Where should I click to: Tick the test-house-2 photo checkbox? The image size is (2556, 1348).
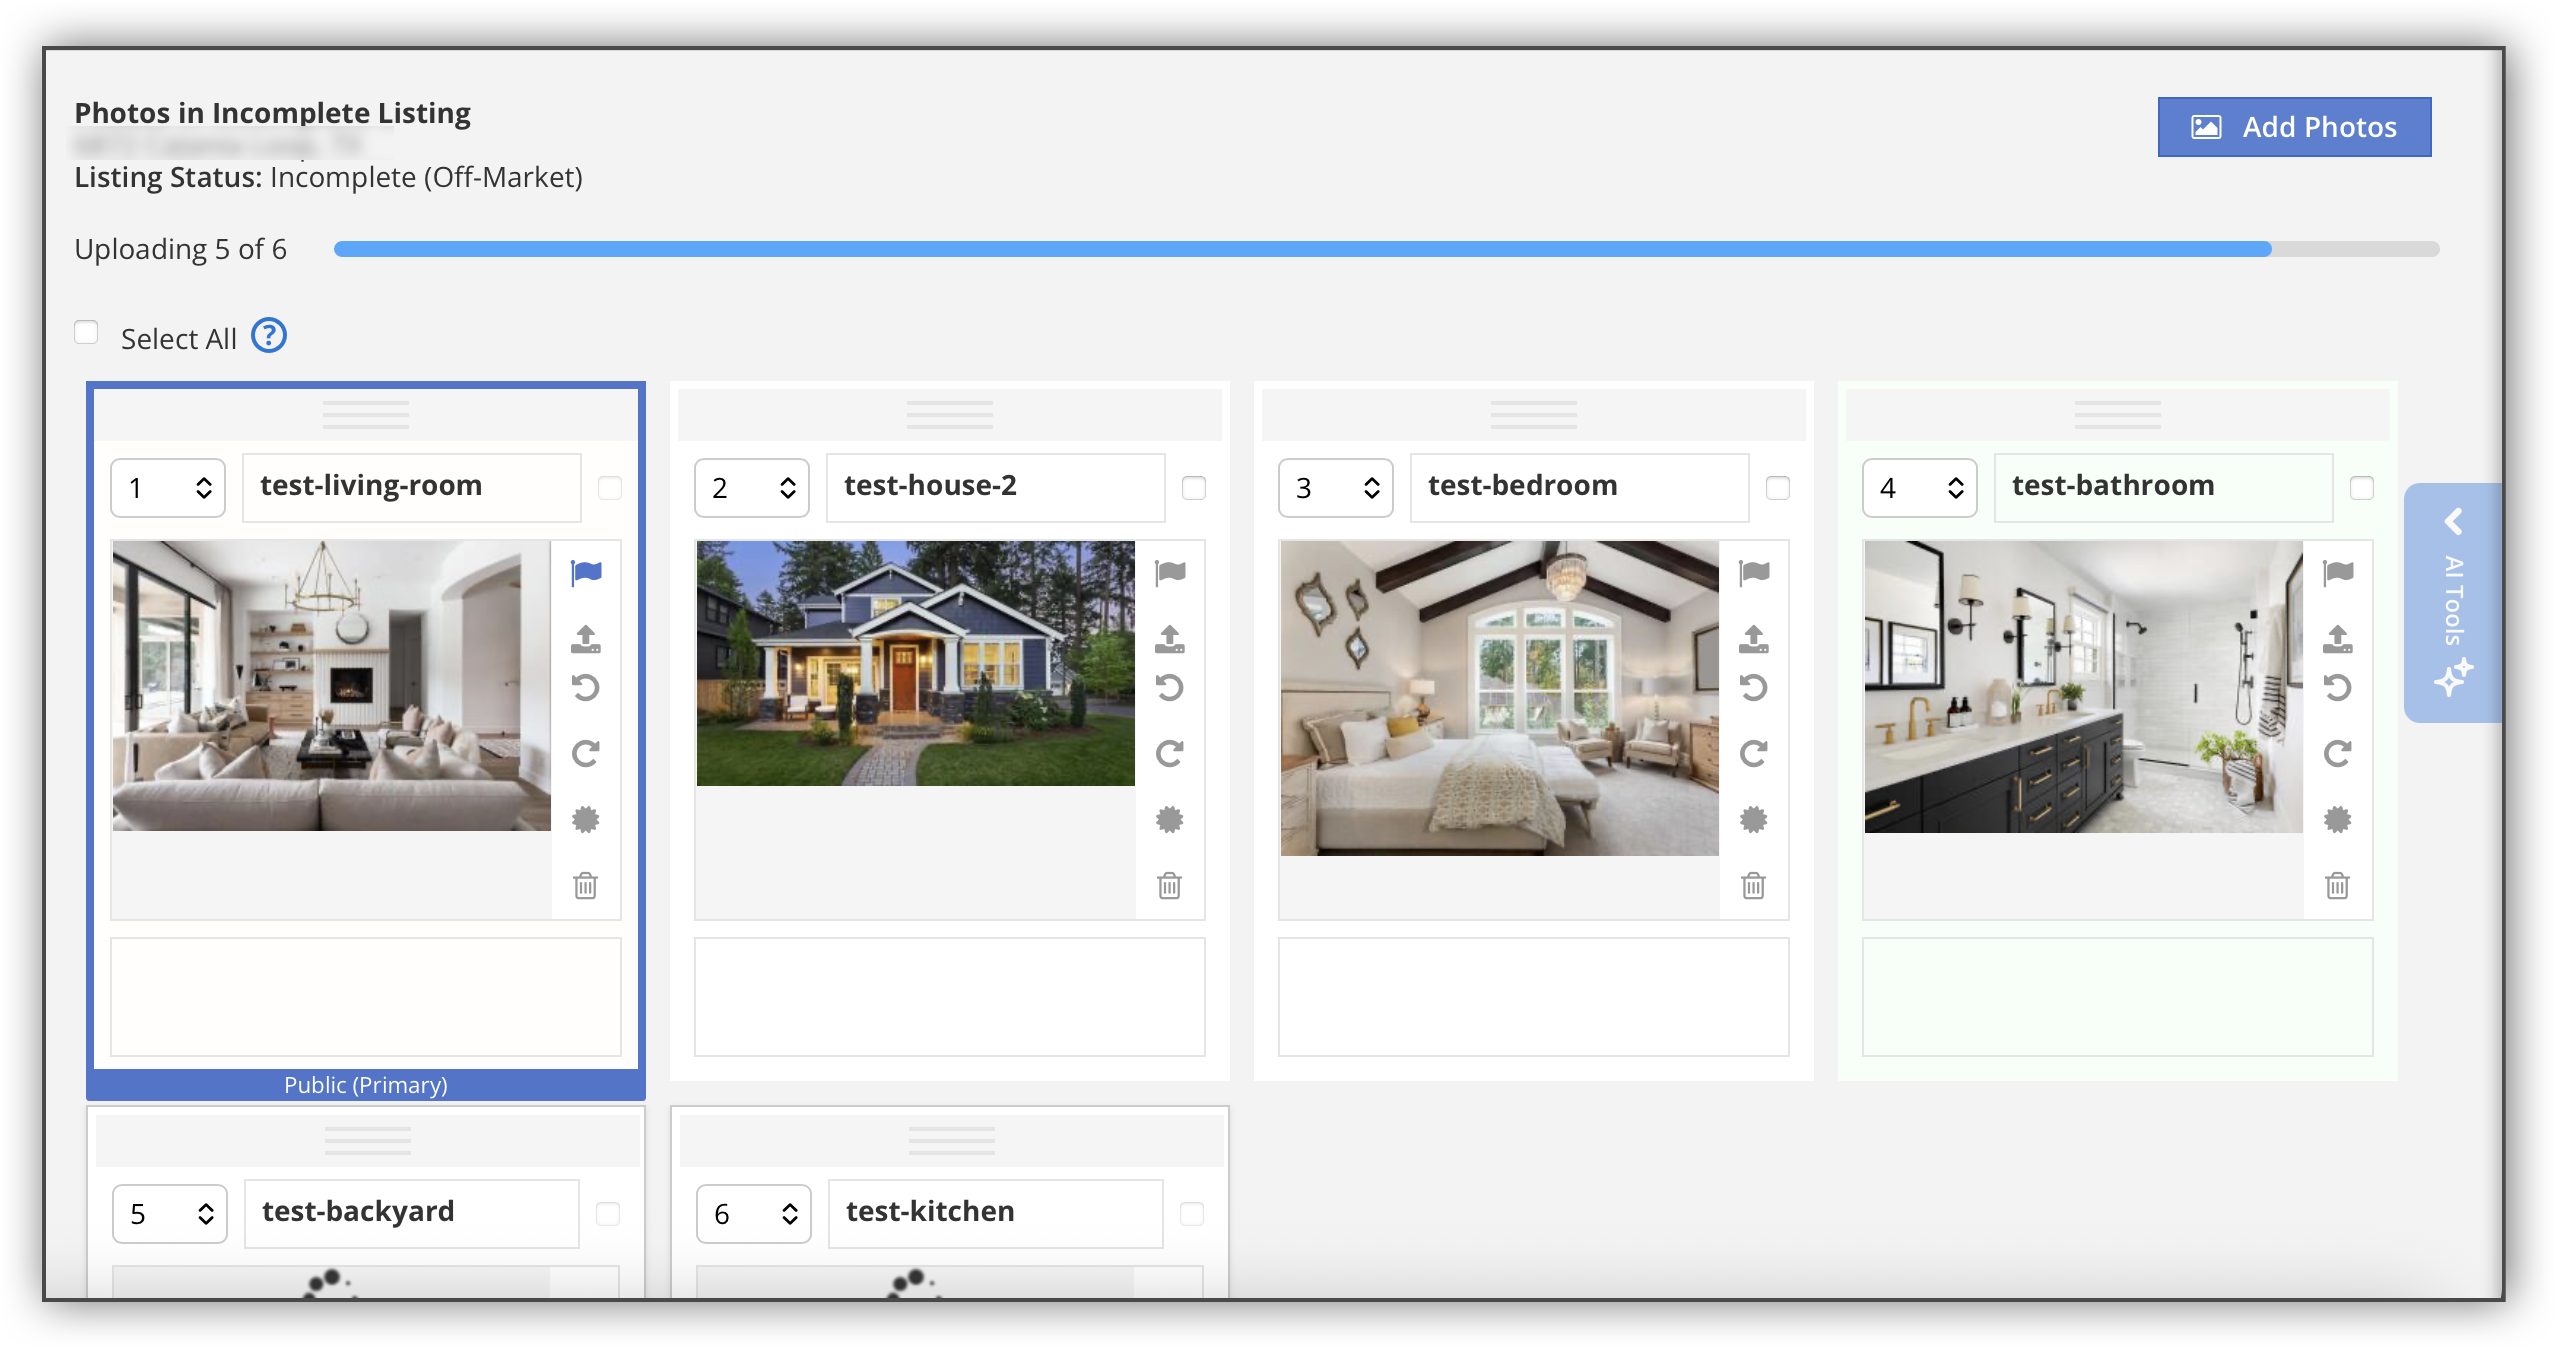click(1193, 488)
